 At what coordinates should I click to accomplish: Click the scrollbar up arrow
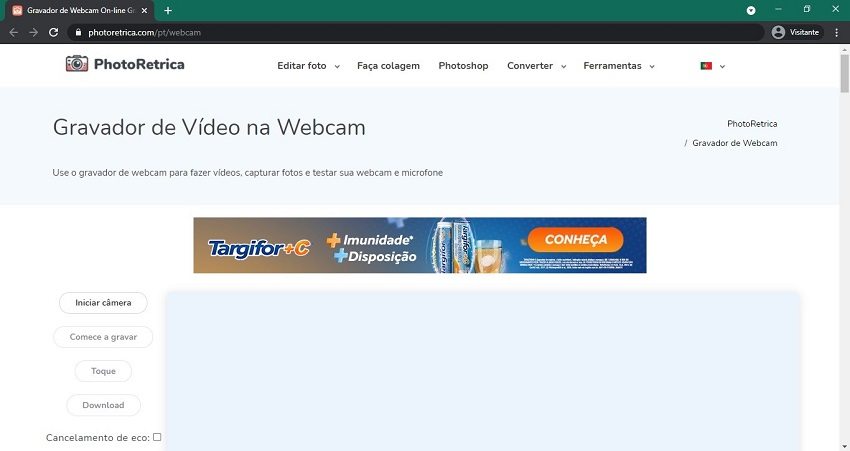click(x=845, y=49)
